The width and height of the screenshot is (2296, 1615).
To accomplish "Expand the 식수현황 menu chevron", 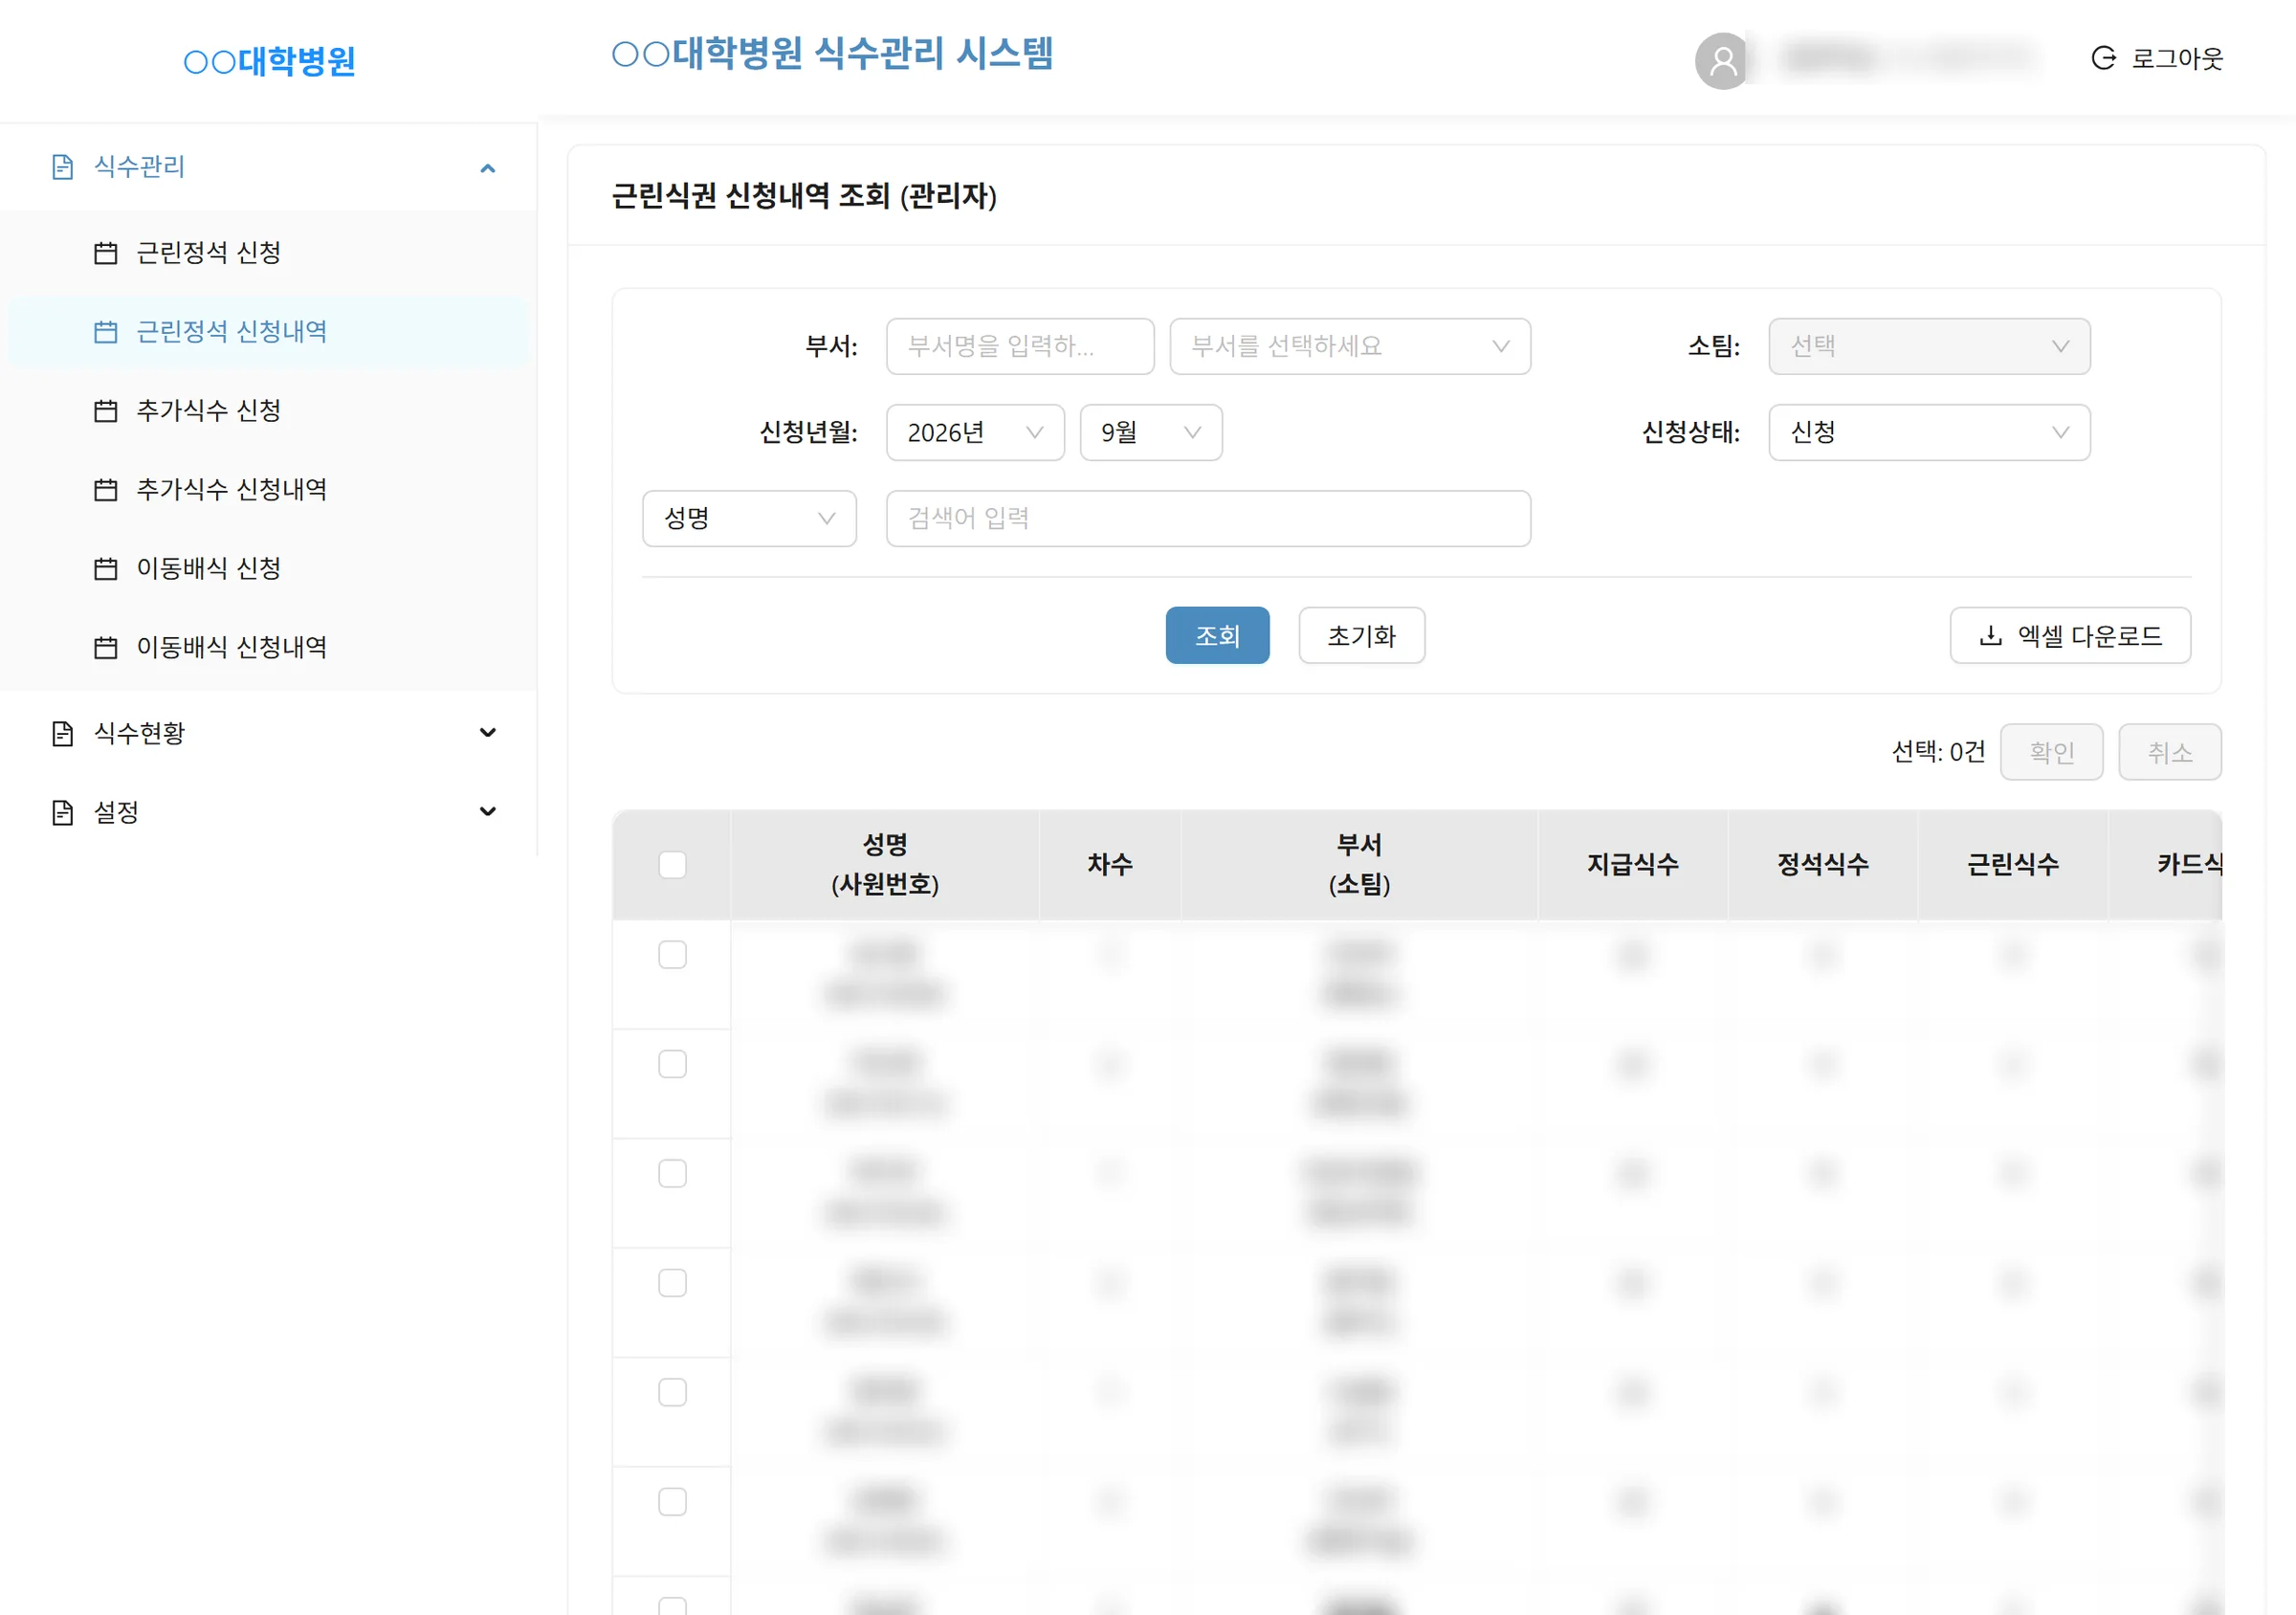I will (488, 734).
